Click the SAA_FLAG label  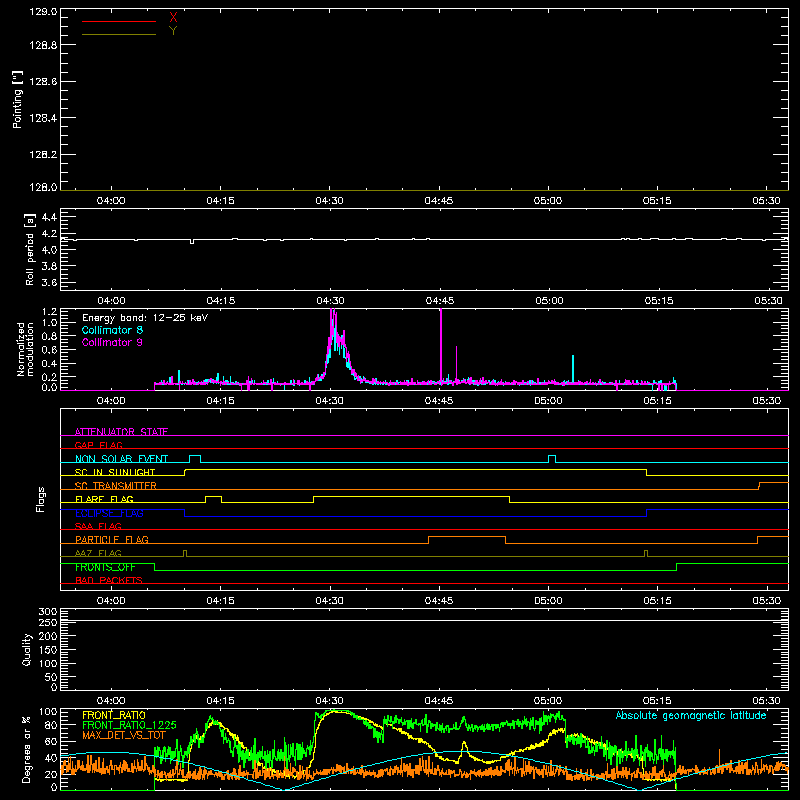pos(98,526)
